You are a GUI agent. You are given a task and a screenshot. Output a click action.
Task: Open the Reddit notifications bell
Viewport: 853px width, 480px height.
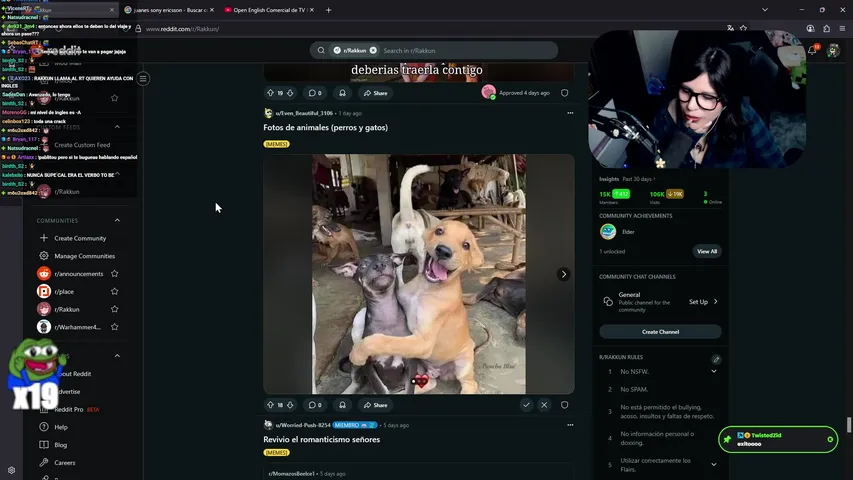[x=812, y=50]
